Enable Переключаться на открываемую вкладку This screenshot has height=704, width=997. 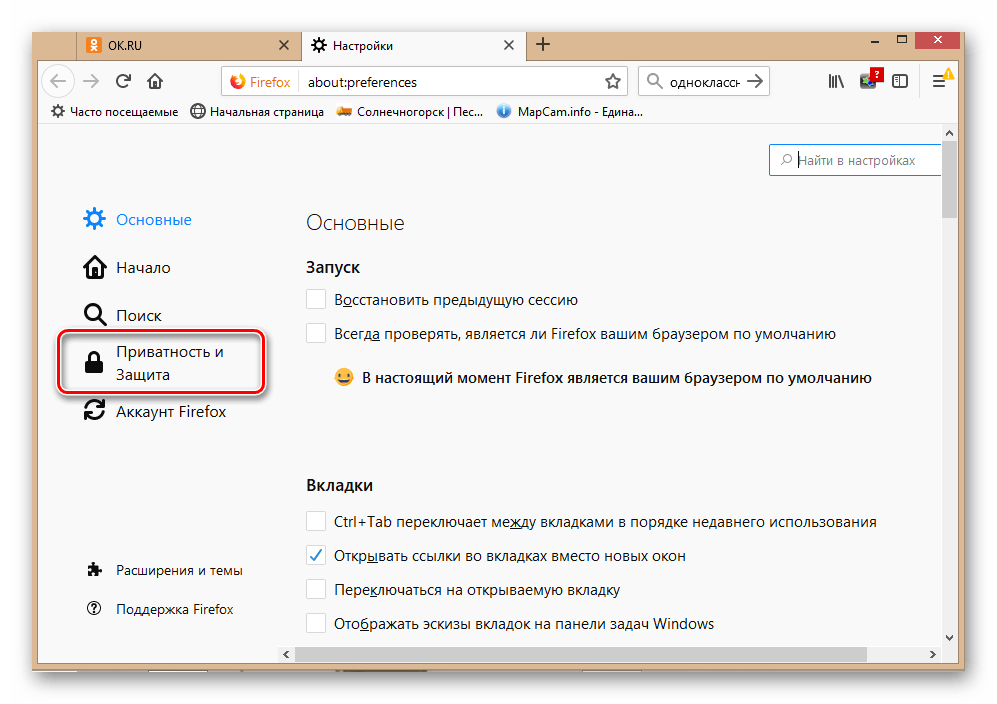point(315,589)
